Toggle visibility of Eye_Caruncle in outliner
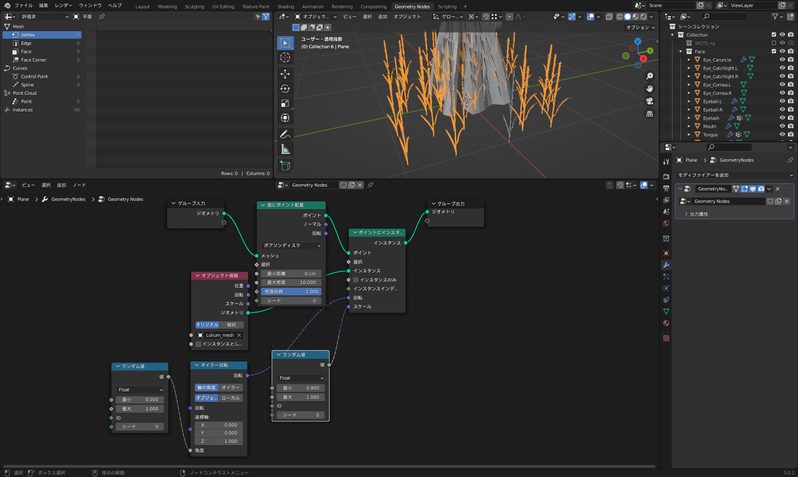 782,60
